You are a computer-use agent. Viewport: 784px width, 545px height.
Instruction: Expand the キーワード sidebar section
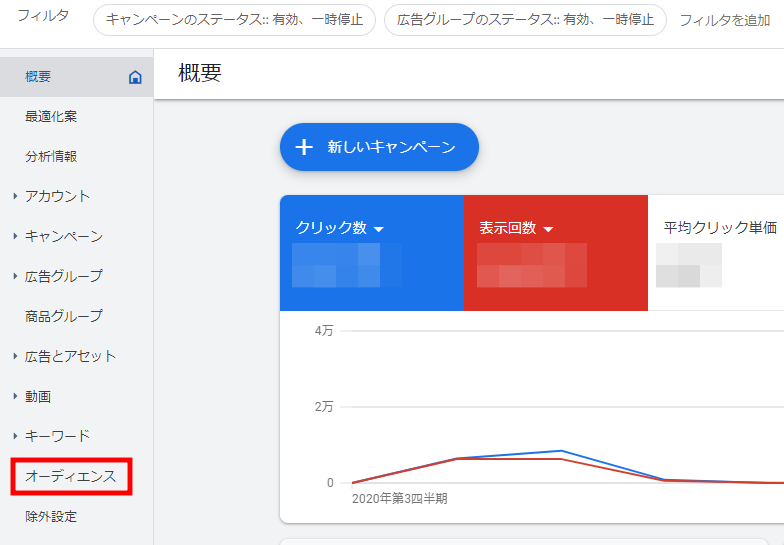tap(15, 436)
